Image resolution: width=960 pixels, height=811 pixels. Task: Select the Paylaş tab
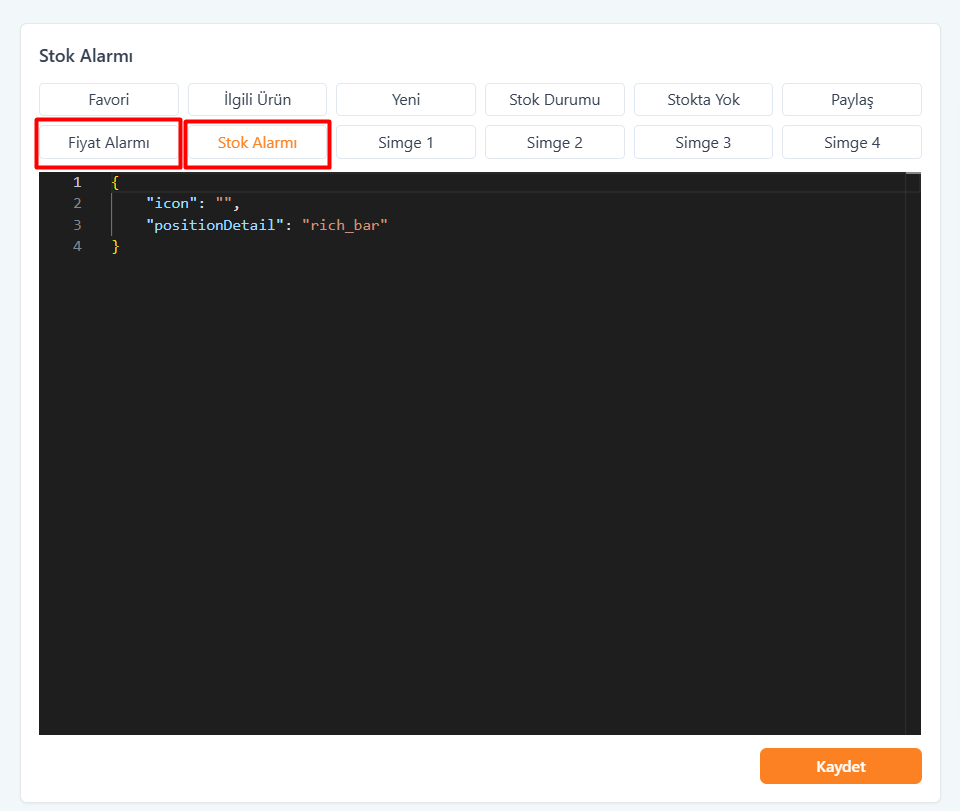pos(851,100)
